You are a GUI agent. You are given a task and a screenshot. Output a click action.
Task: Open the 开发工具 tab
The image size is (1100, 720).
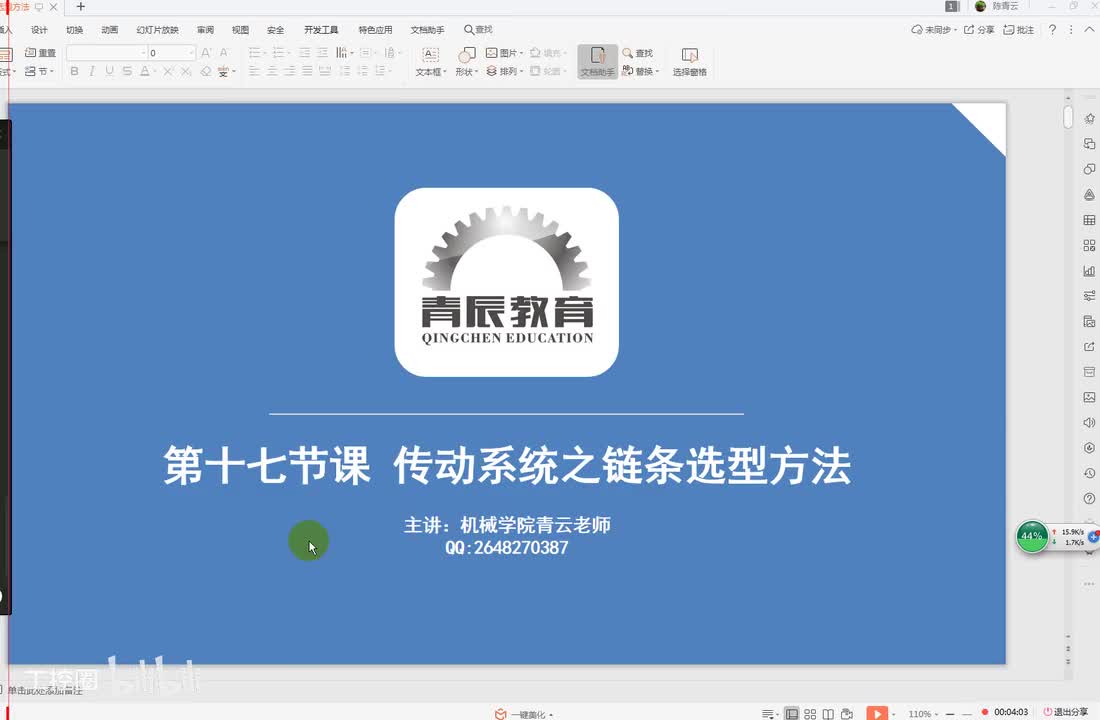click(x=321, y=29)
